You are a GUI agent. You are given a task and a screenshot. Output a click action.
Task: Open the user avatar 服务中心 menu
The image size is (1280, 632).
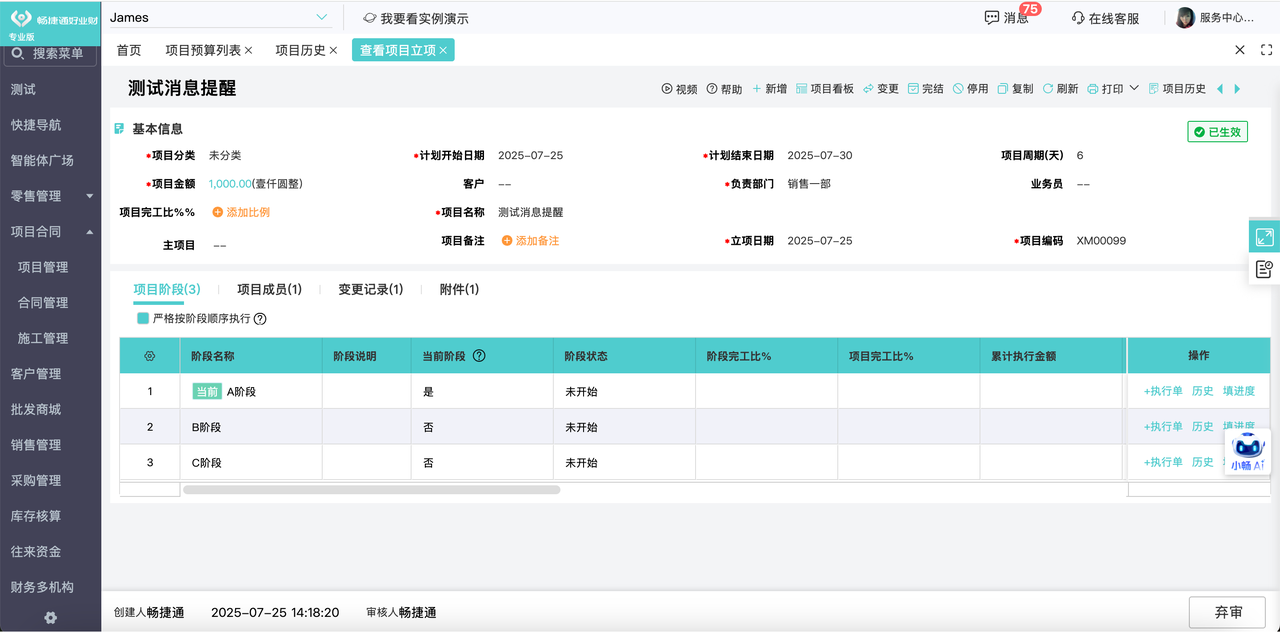click(x=1215, y=17)
